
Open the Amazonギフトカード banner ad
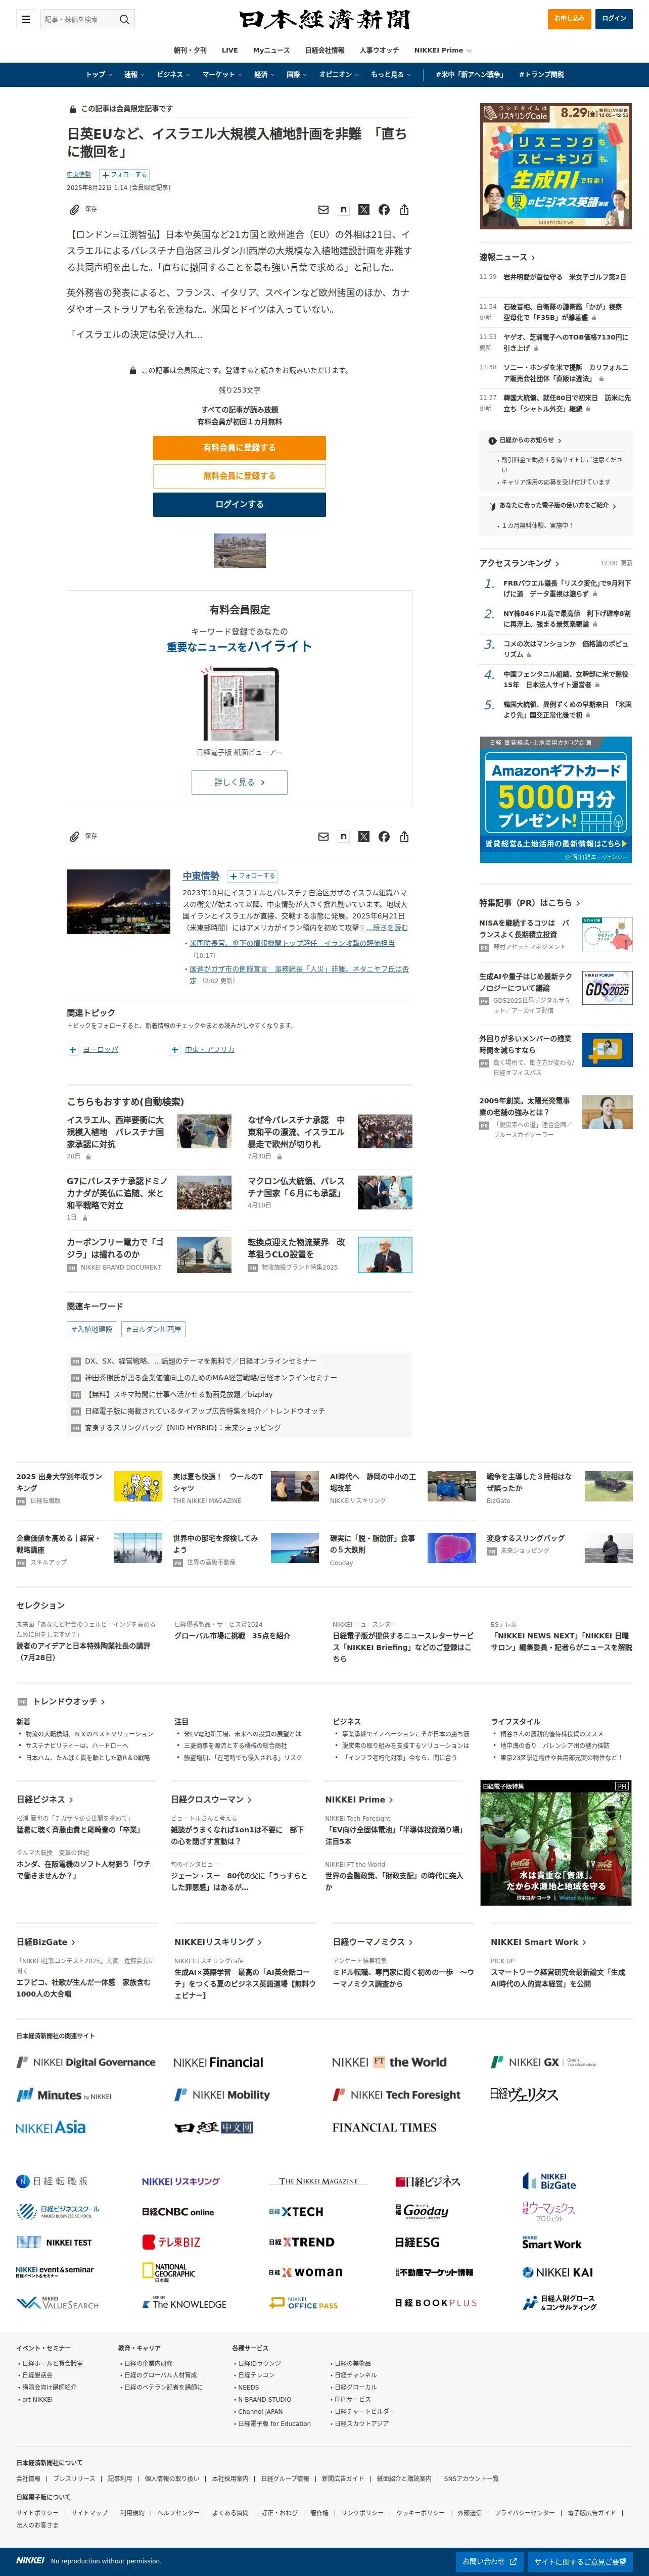(x=556, y=799)
